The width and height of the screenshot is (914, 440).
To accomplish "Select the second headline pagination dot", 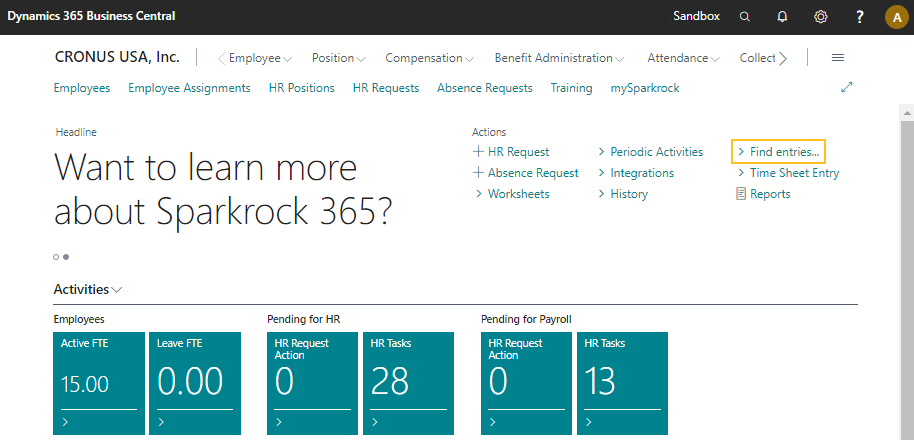I will [x=66, y=257].
